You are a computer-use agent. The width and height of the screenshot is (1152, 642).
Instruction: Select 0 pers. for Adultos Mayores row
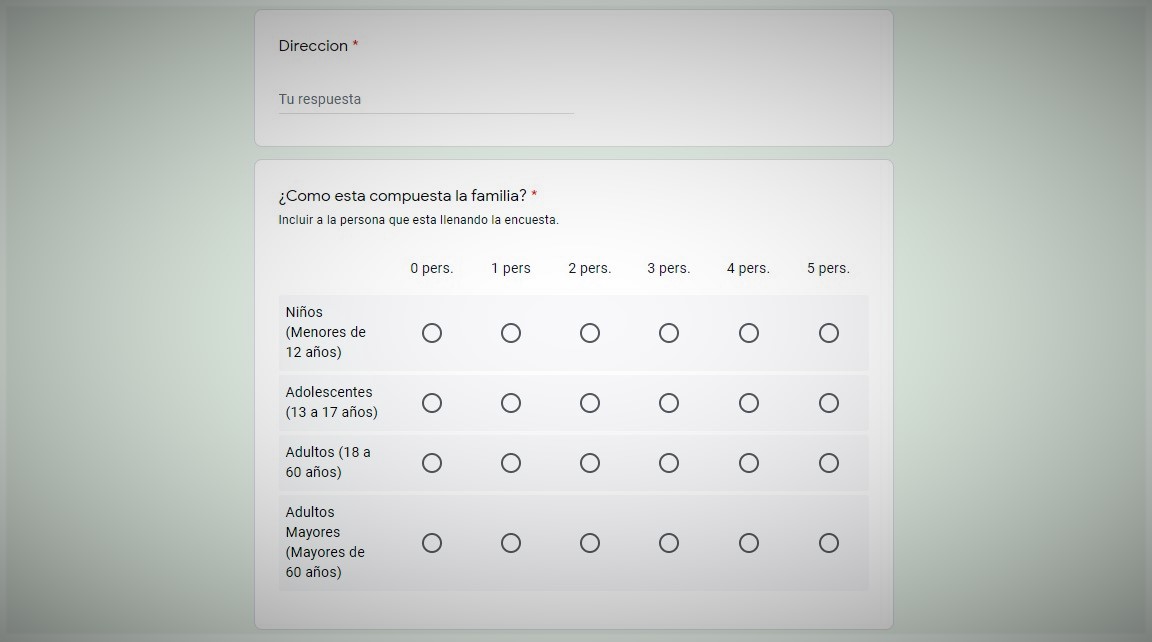point(431,543)
